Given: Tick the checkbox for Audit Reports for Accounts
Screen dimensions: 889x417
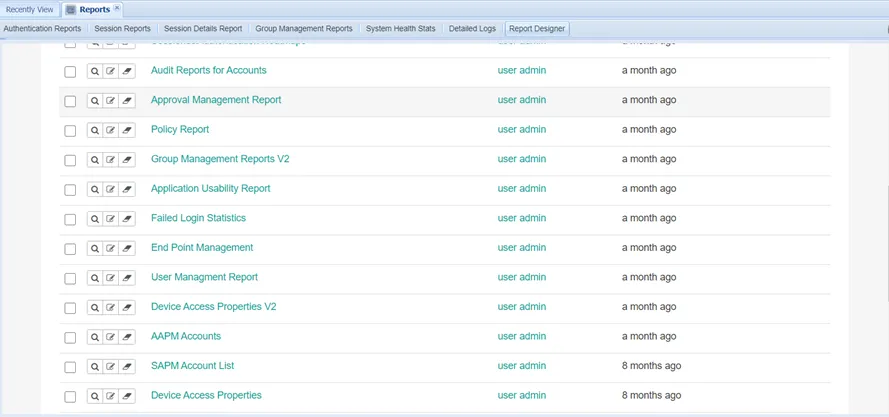Looking at the screenshot, I should tap(70, 72).
